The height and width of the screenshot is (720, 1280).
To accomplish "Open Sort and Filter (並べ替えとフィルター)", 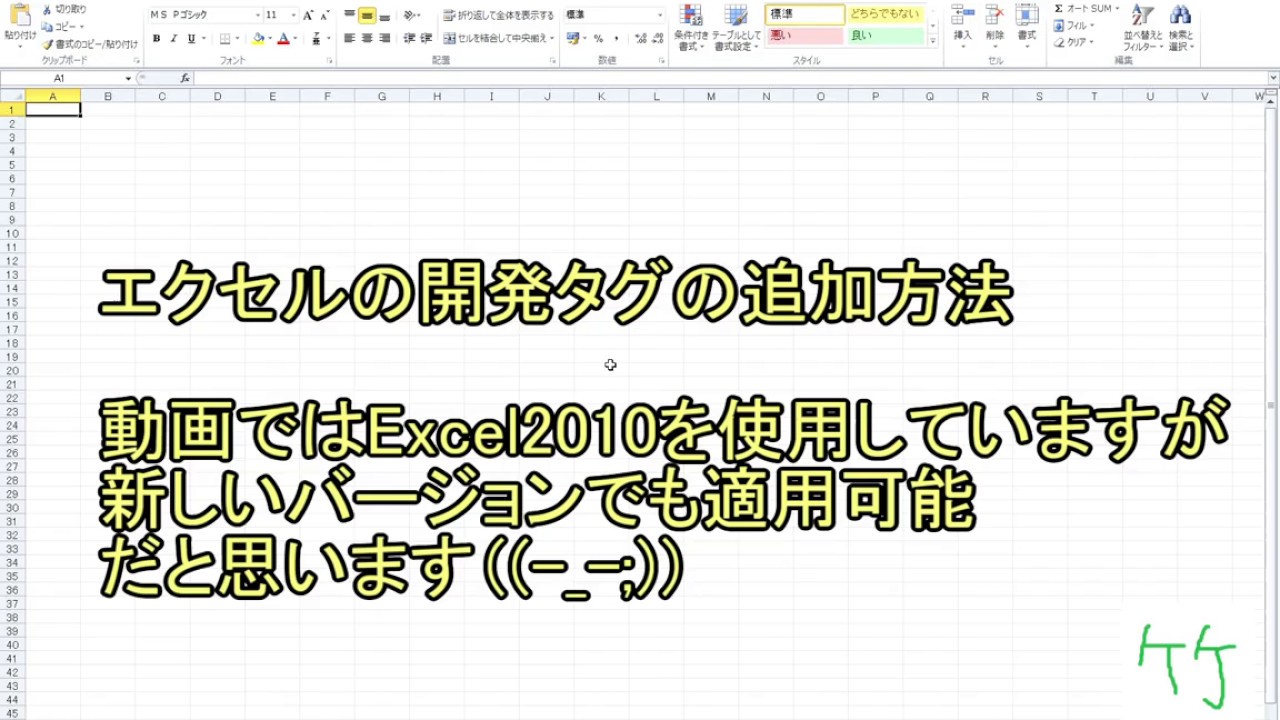I will click(x=1142, y=28).
